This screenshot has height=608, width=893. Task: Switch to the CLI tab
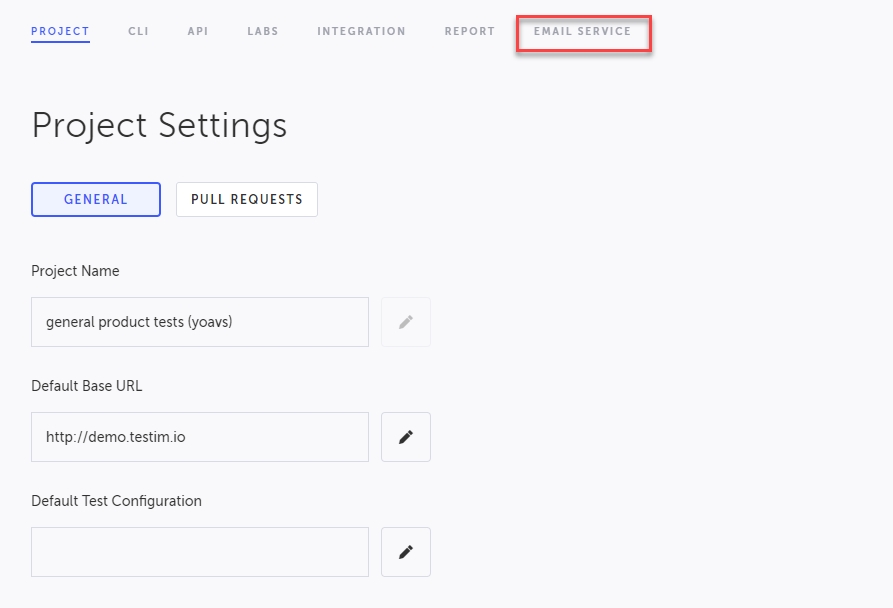(x=138, y=31)
